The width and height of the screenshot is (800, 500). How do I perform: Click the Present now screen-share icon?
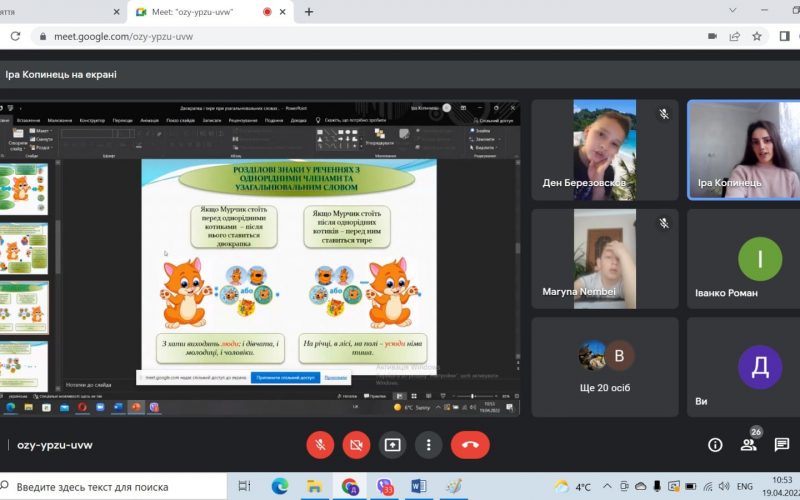[392, 445]
